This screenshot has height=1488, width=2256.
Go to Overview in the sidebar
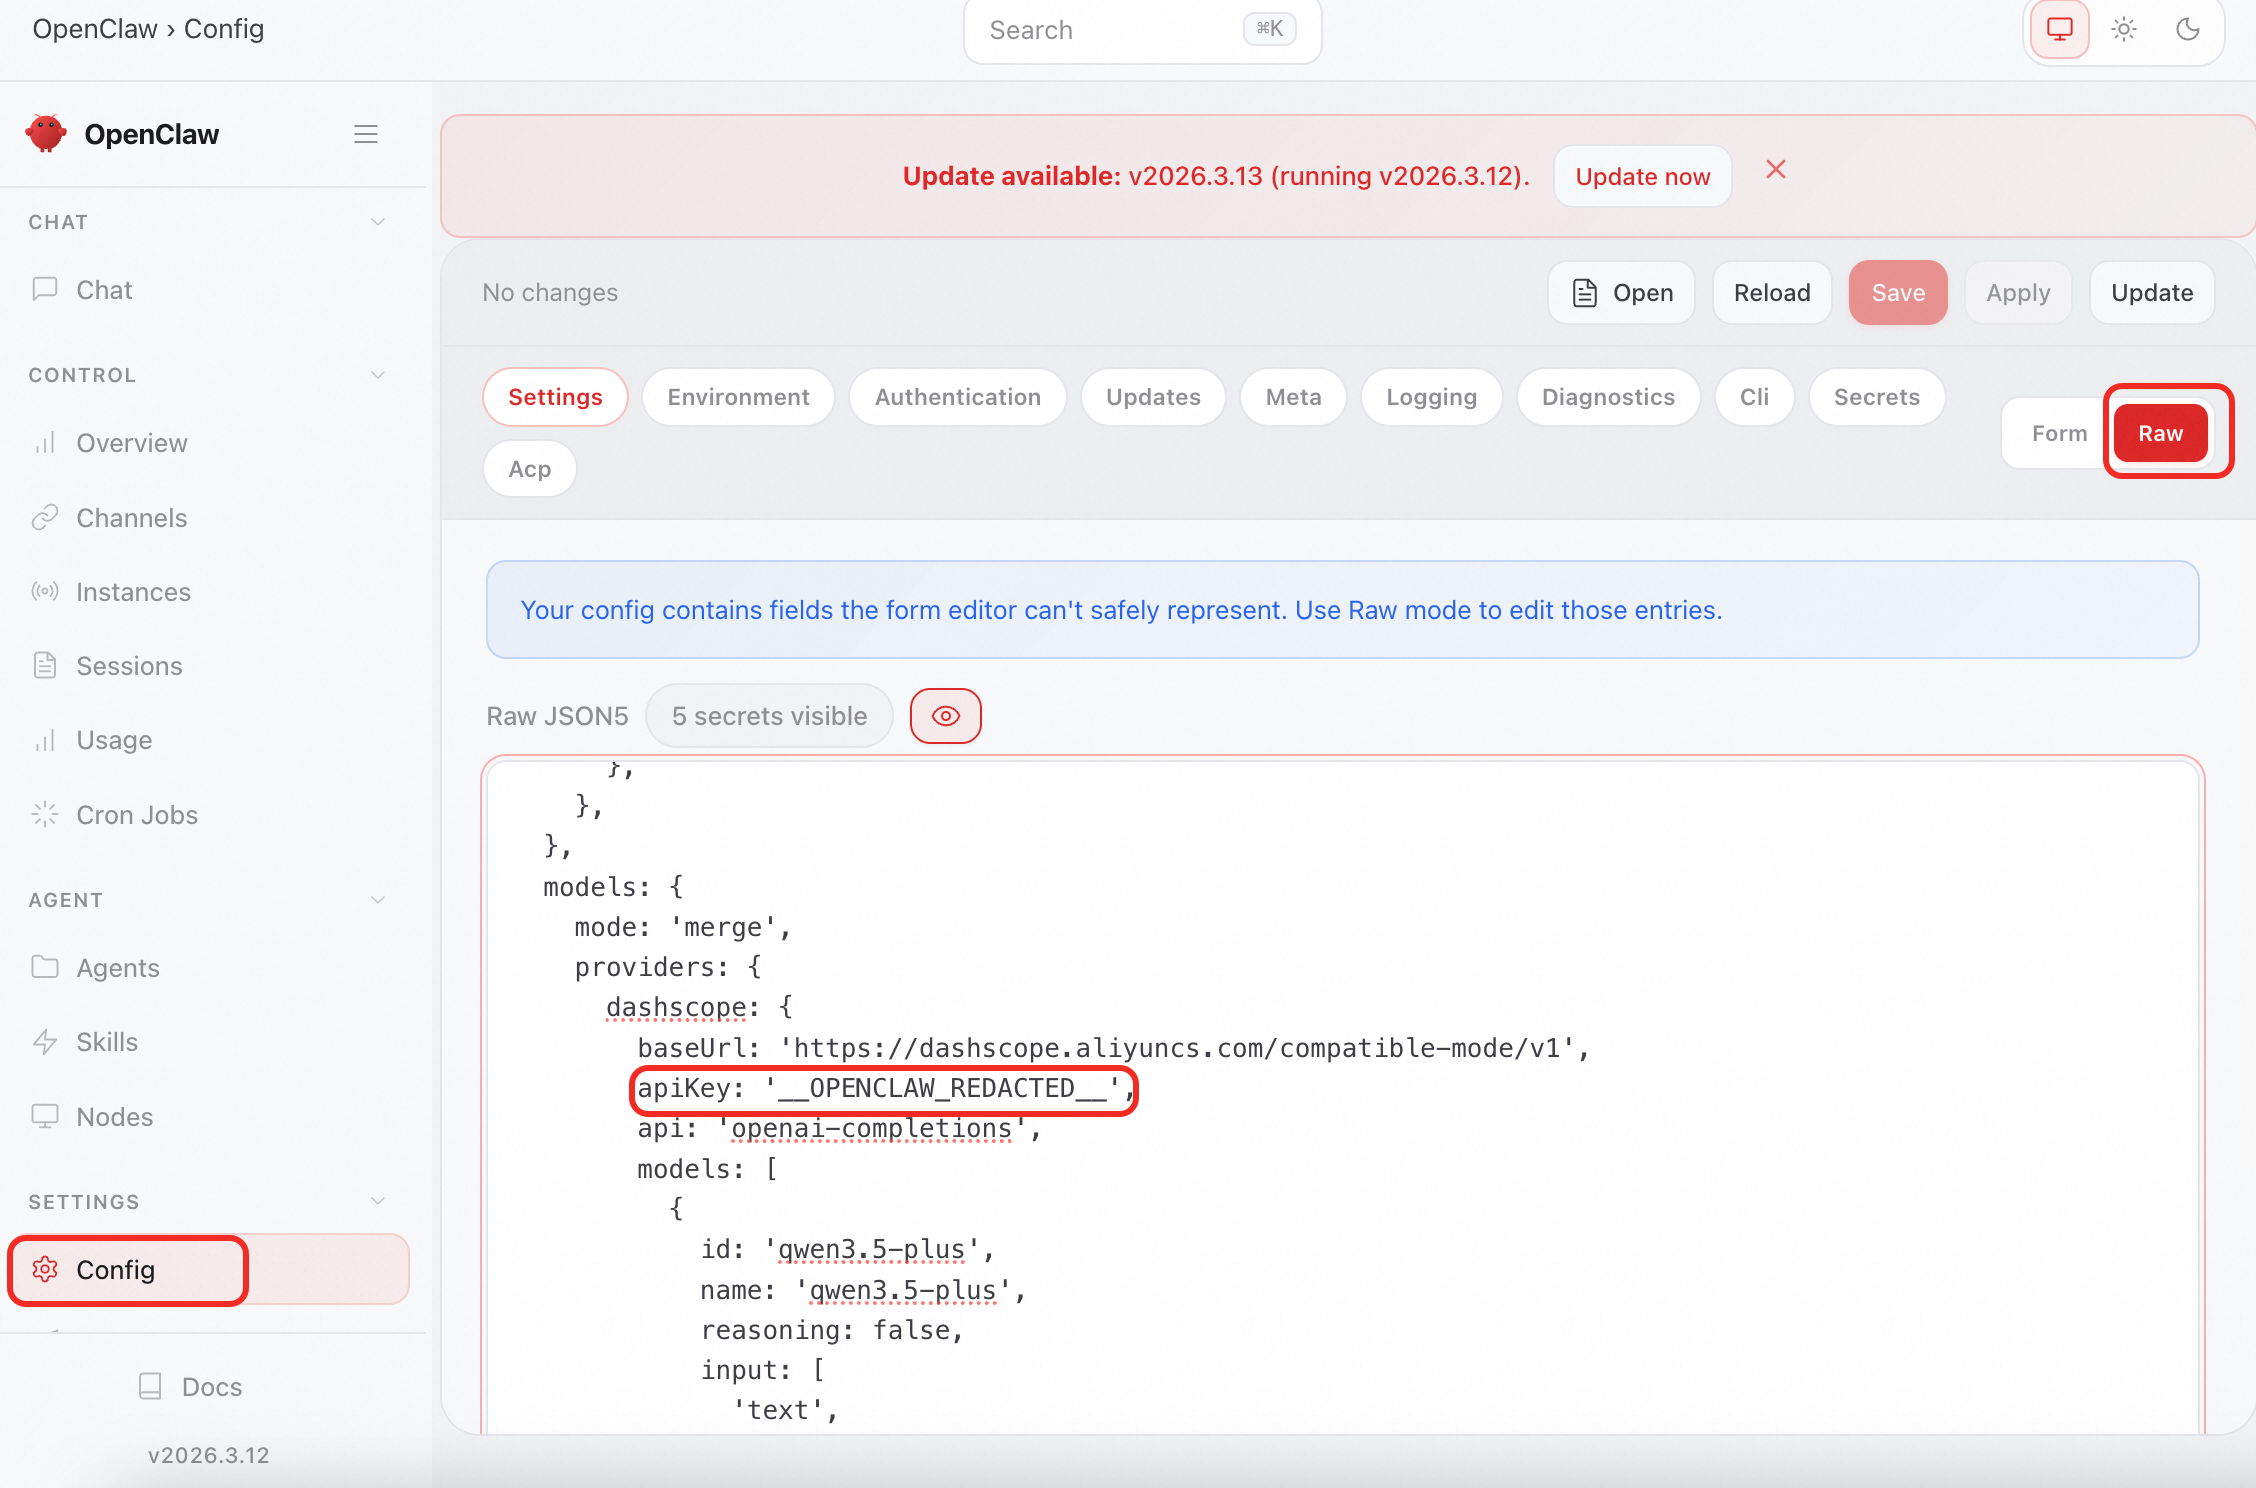[208, 442]
